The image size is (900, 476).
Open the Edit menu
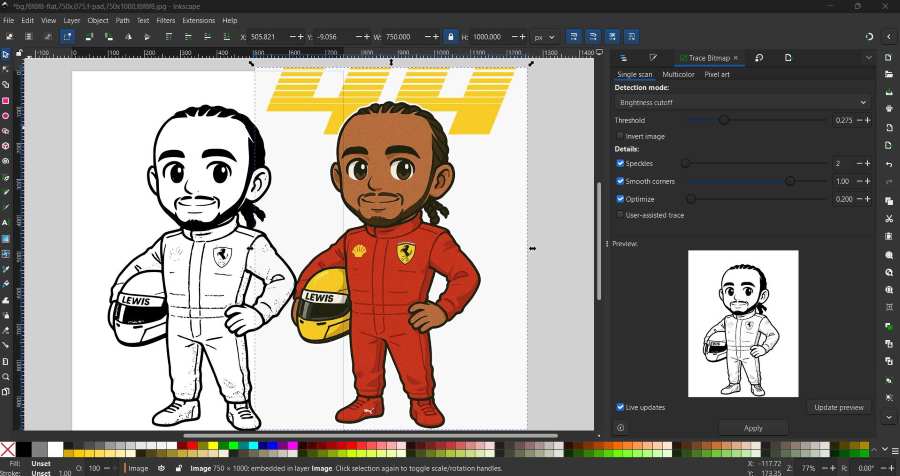pyautogui.click(x=28, y=20)
